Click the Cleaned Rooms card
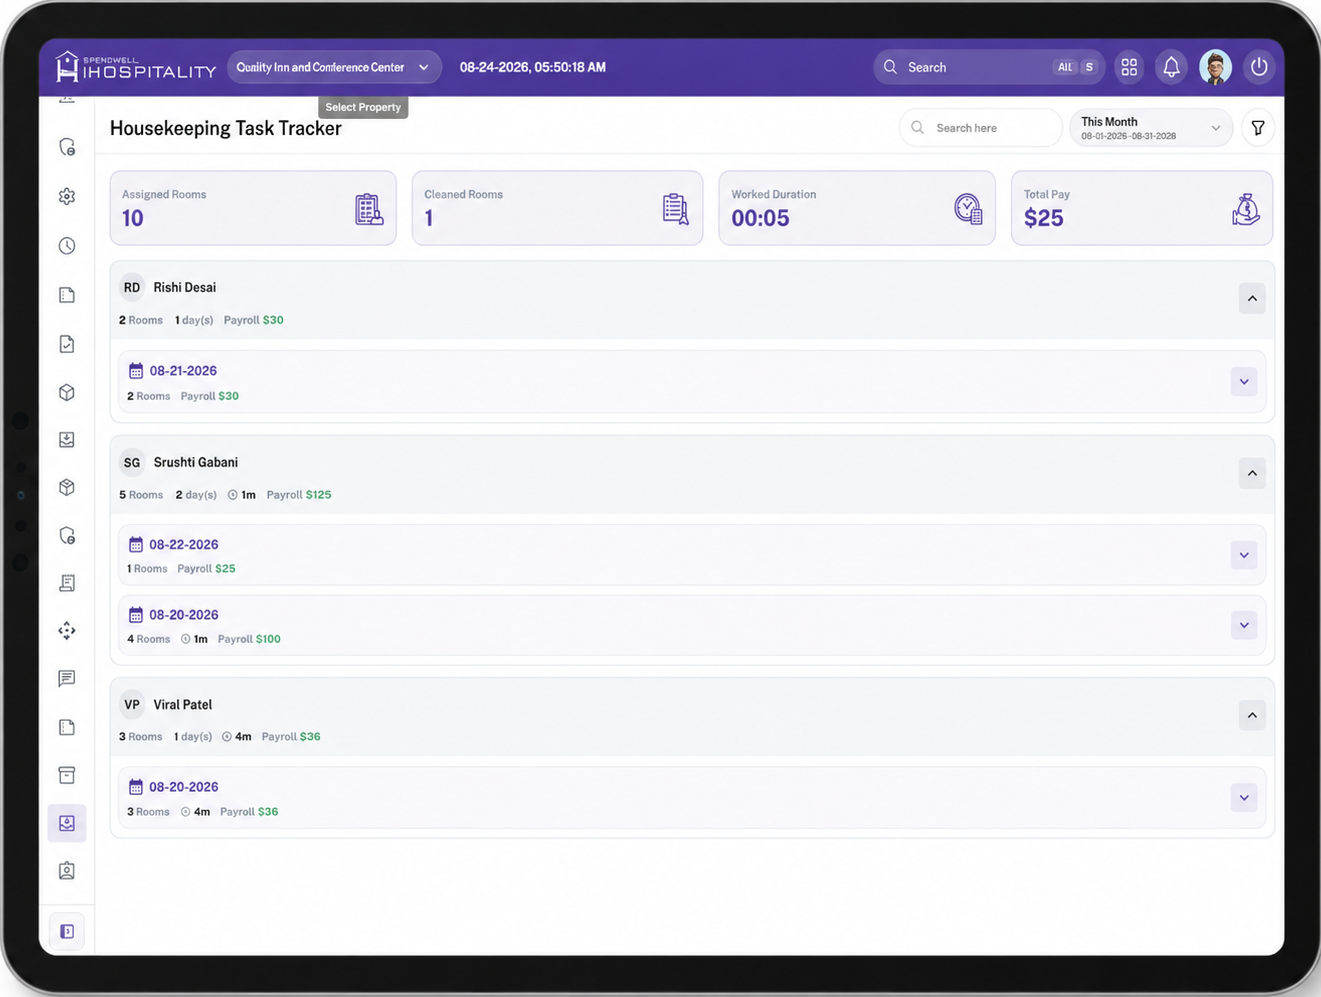The height and width of the screenshot is (997, 1321). coord(557,208)
